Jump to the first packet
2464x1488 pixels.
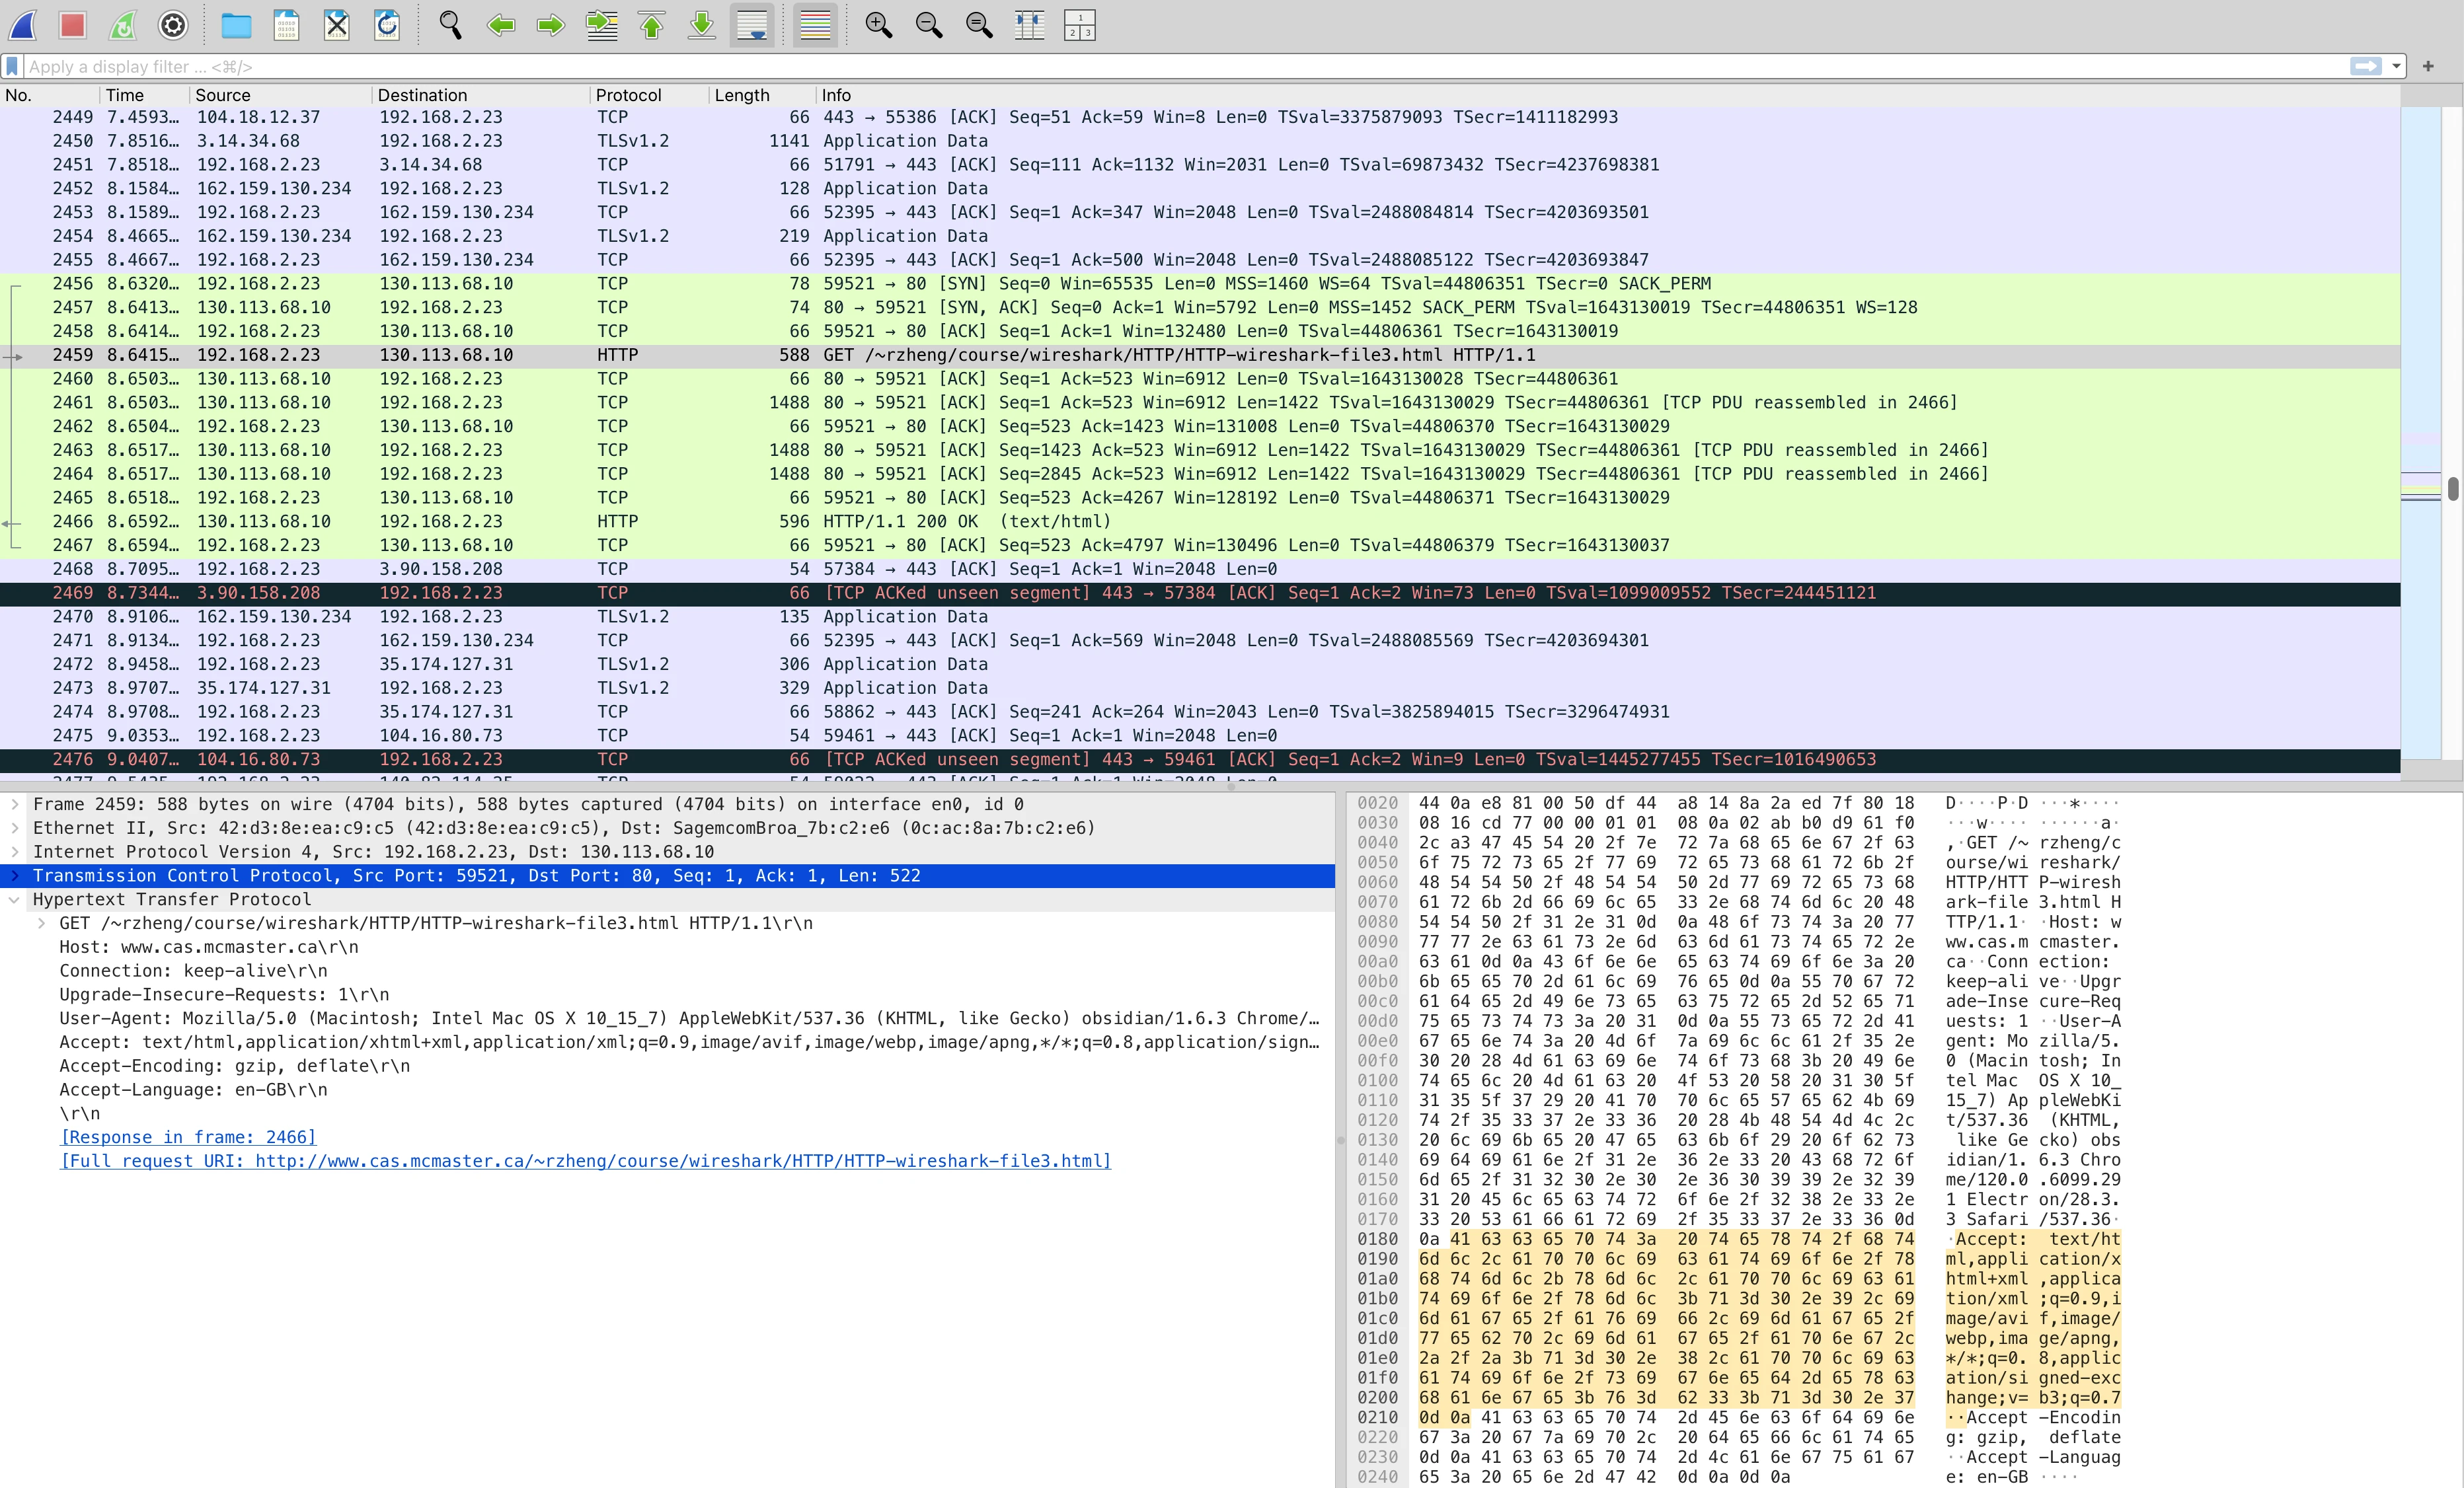(652, 25)
